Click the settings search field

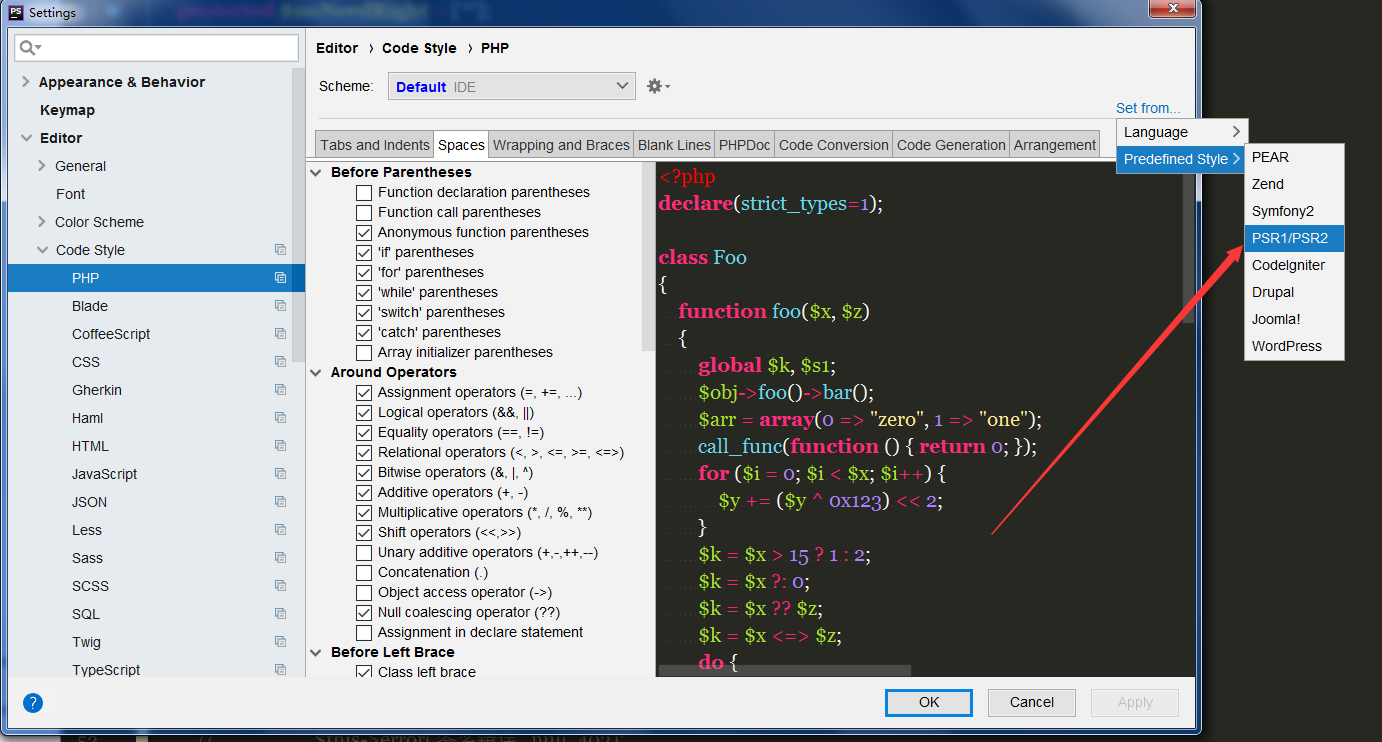click(x=156, y=48)
